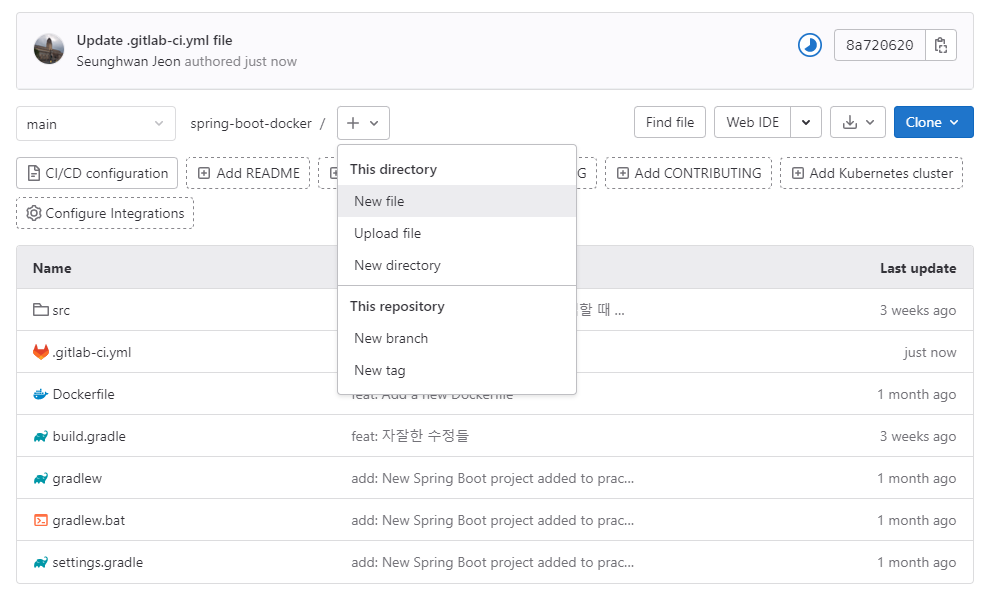985x600 pixels.
Task: Click the Find file button
Action: tap(670, 122)
